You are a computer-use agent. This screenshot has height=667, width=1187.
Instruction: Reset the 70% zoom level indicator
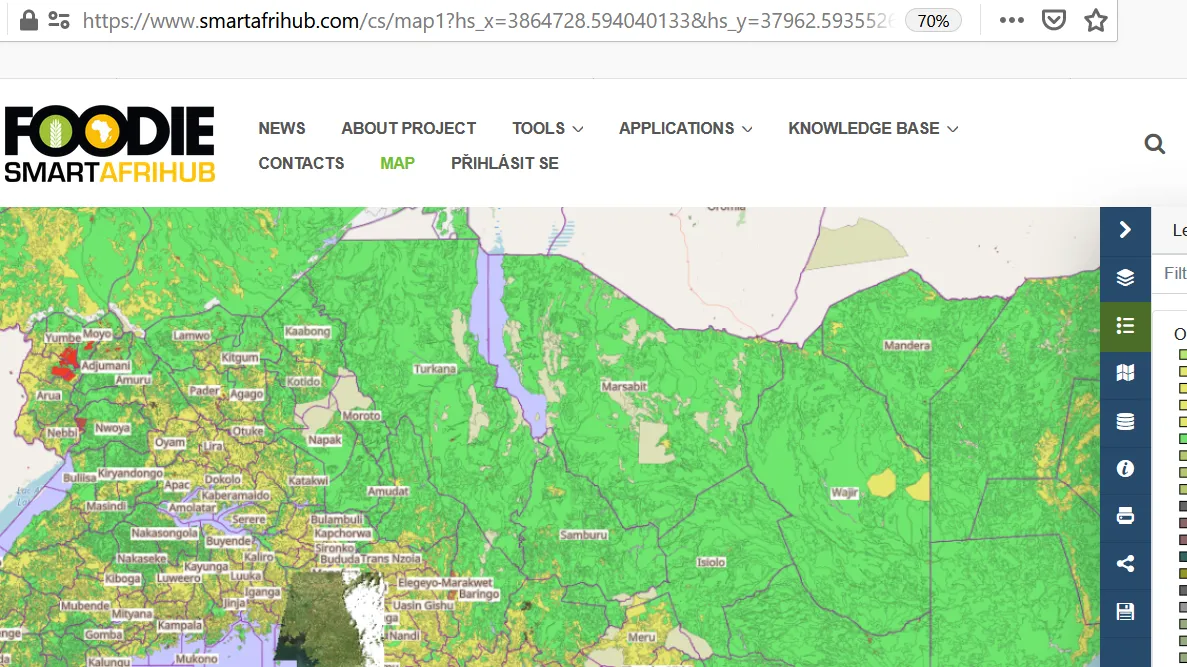[933, 21]
